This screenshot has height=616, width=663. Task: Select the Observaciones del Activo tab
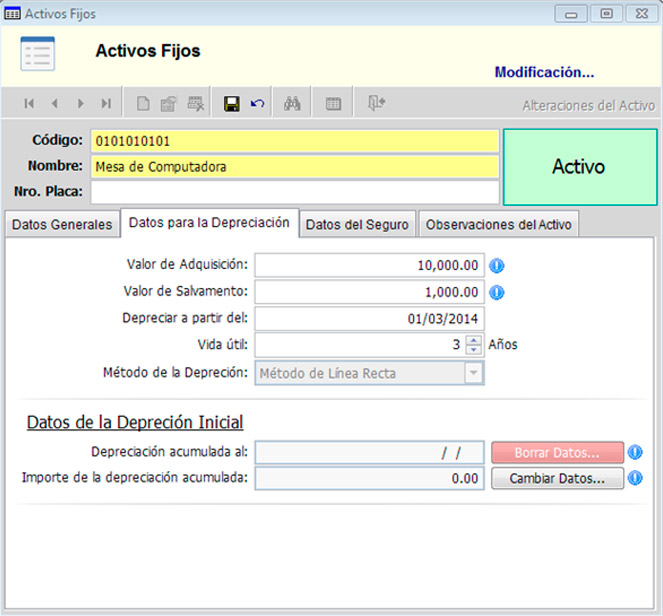click(498, 225)
